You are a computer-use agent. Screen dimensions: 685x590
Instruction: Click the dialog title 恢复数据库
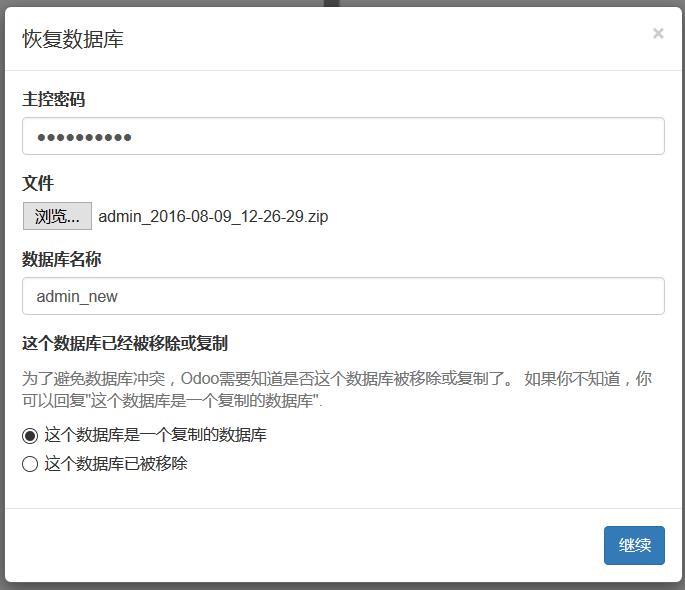pos(73,39)
